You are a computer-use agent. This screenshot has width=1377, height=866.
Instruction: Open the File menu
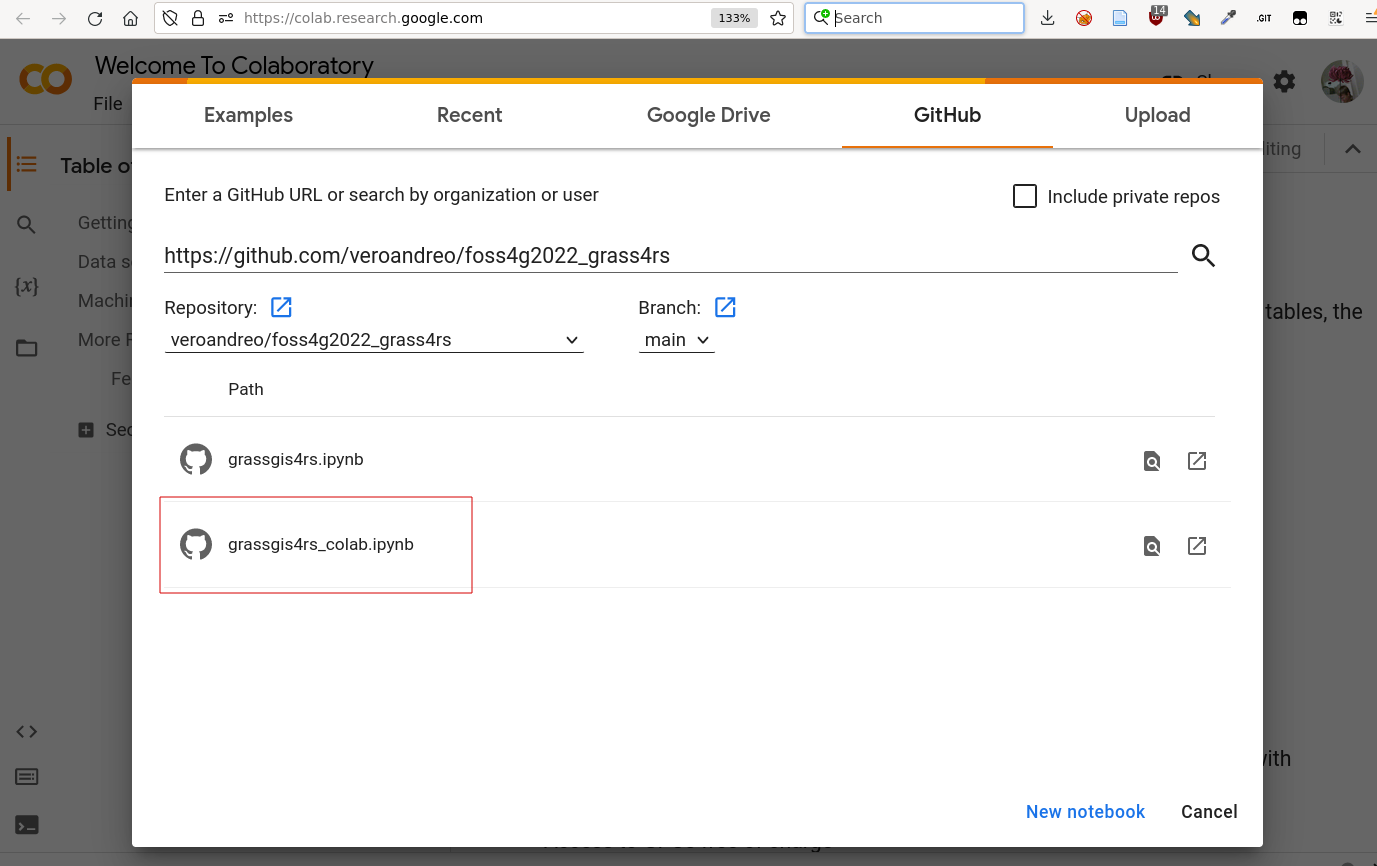pyautogui.click(x=108, y=103)
